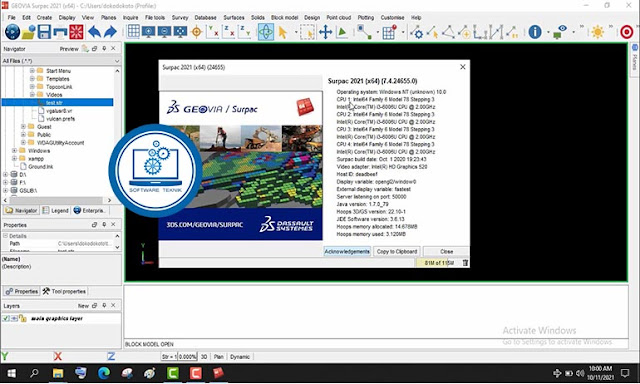Image resolution: width=640 pixels, height=384 pixels.
Task: Switch to the Tool properties tab
Action: click(64, 291)
